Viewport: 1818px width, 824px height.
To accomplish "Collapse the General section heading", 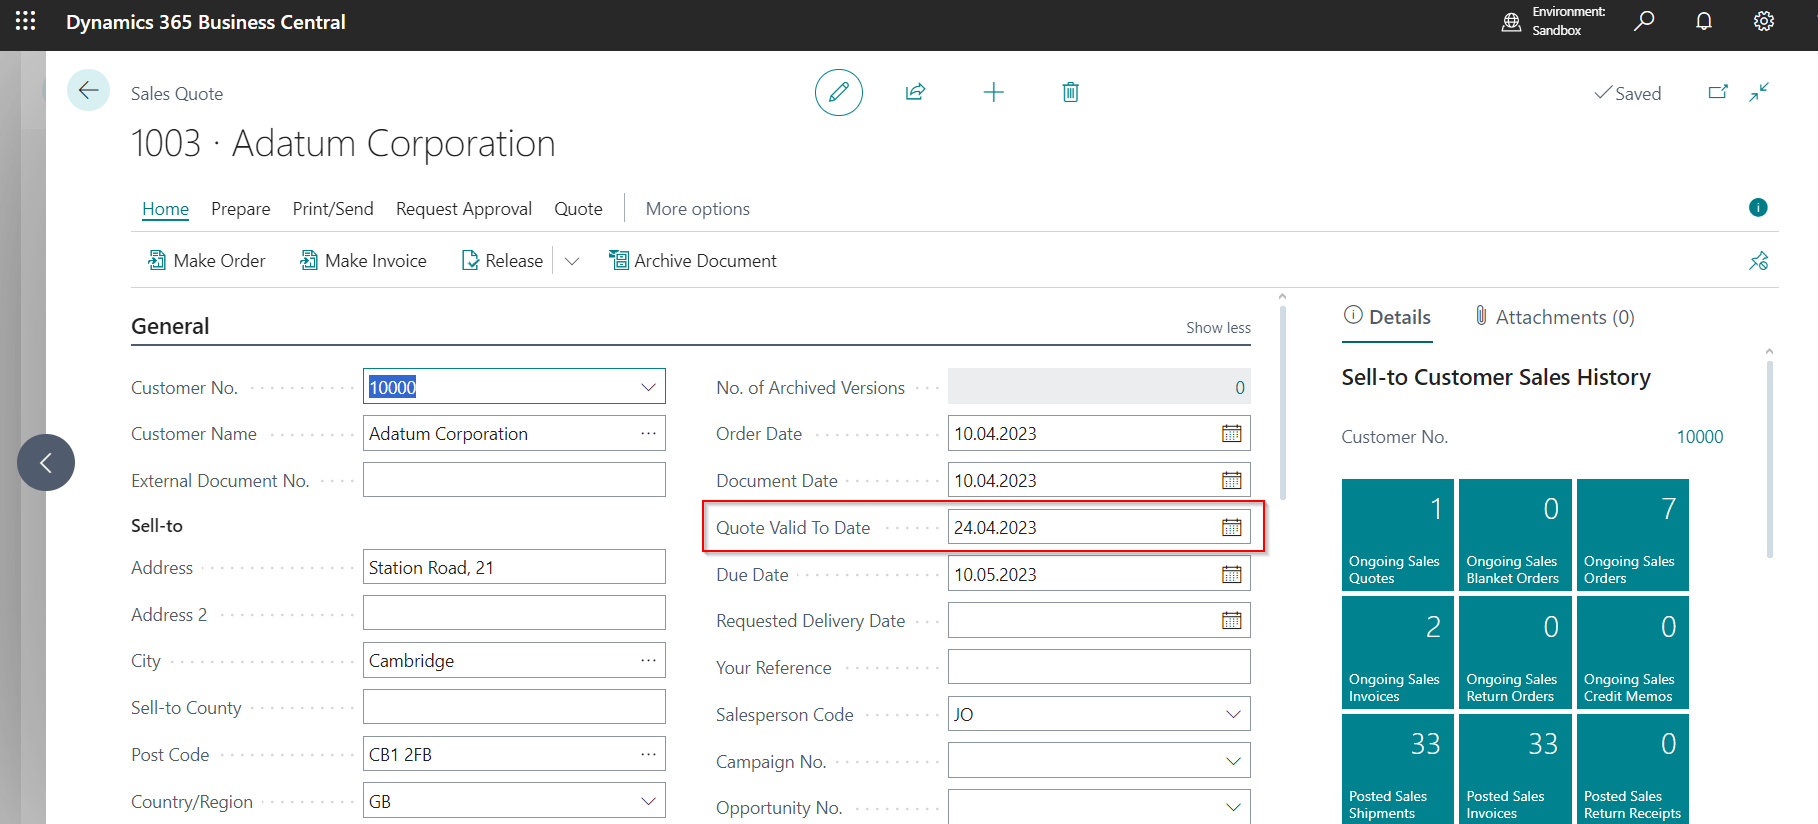I will tap(170, 326).
